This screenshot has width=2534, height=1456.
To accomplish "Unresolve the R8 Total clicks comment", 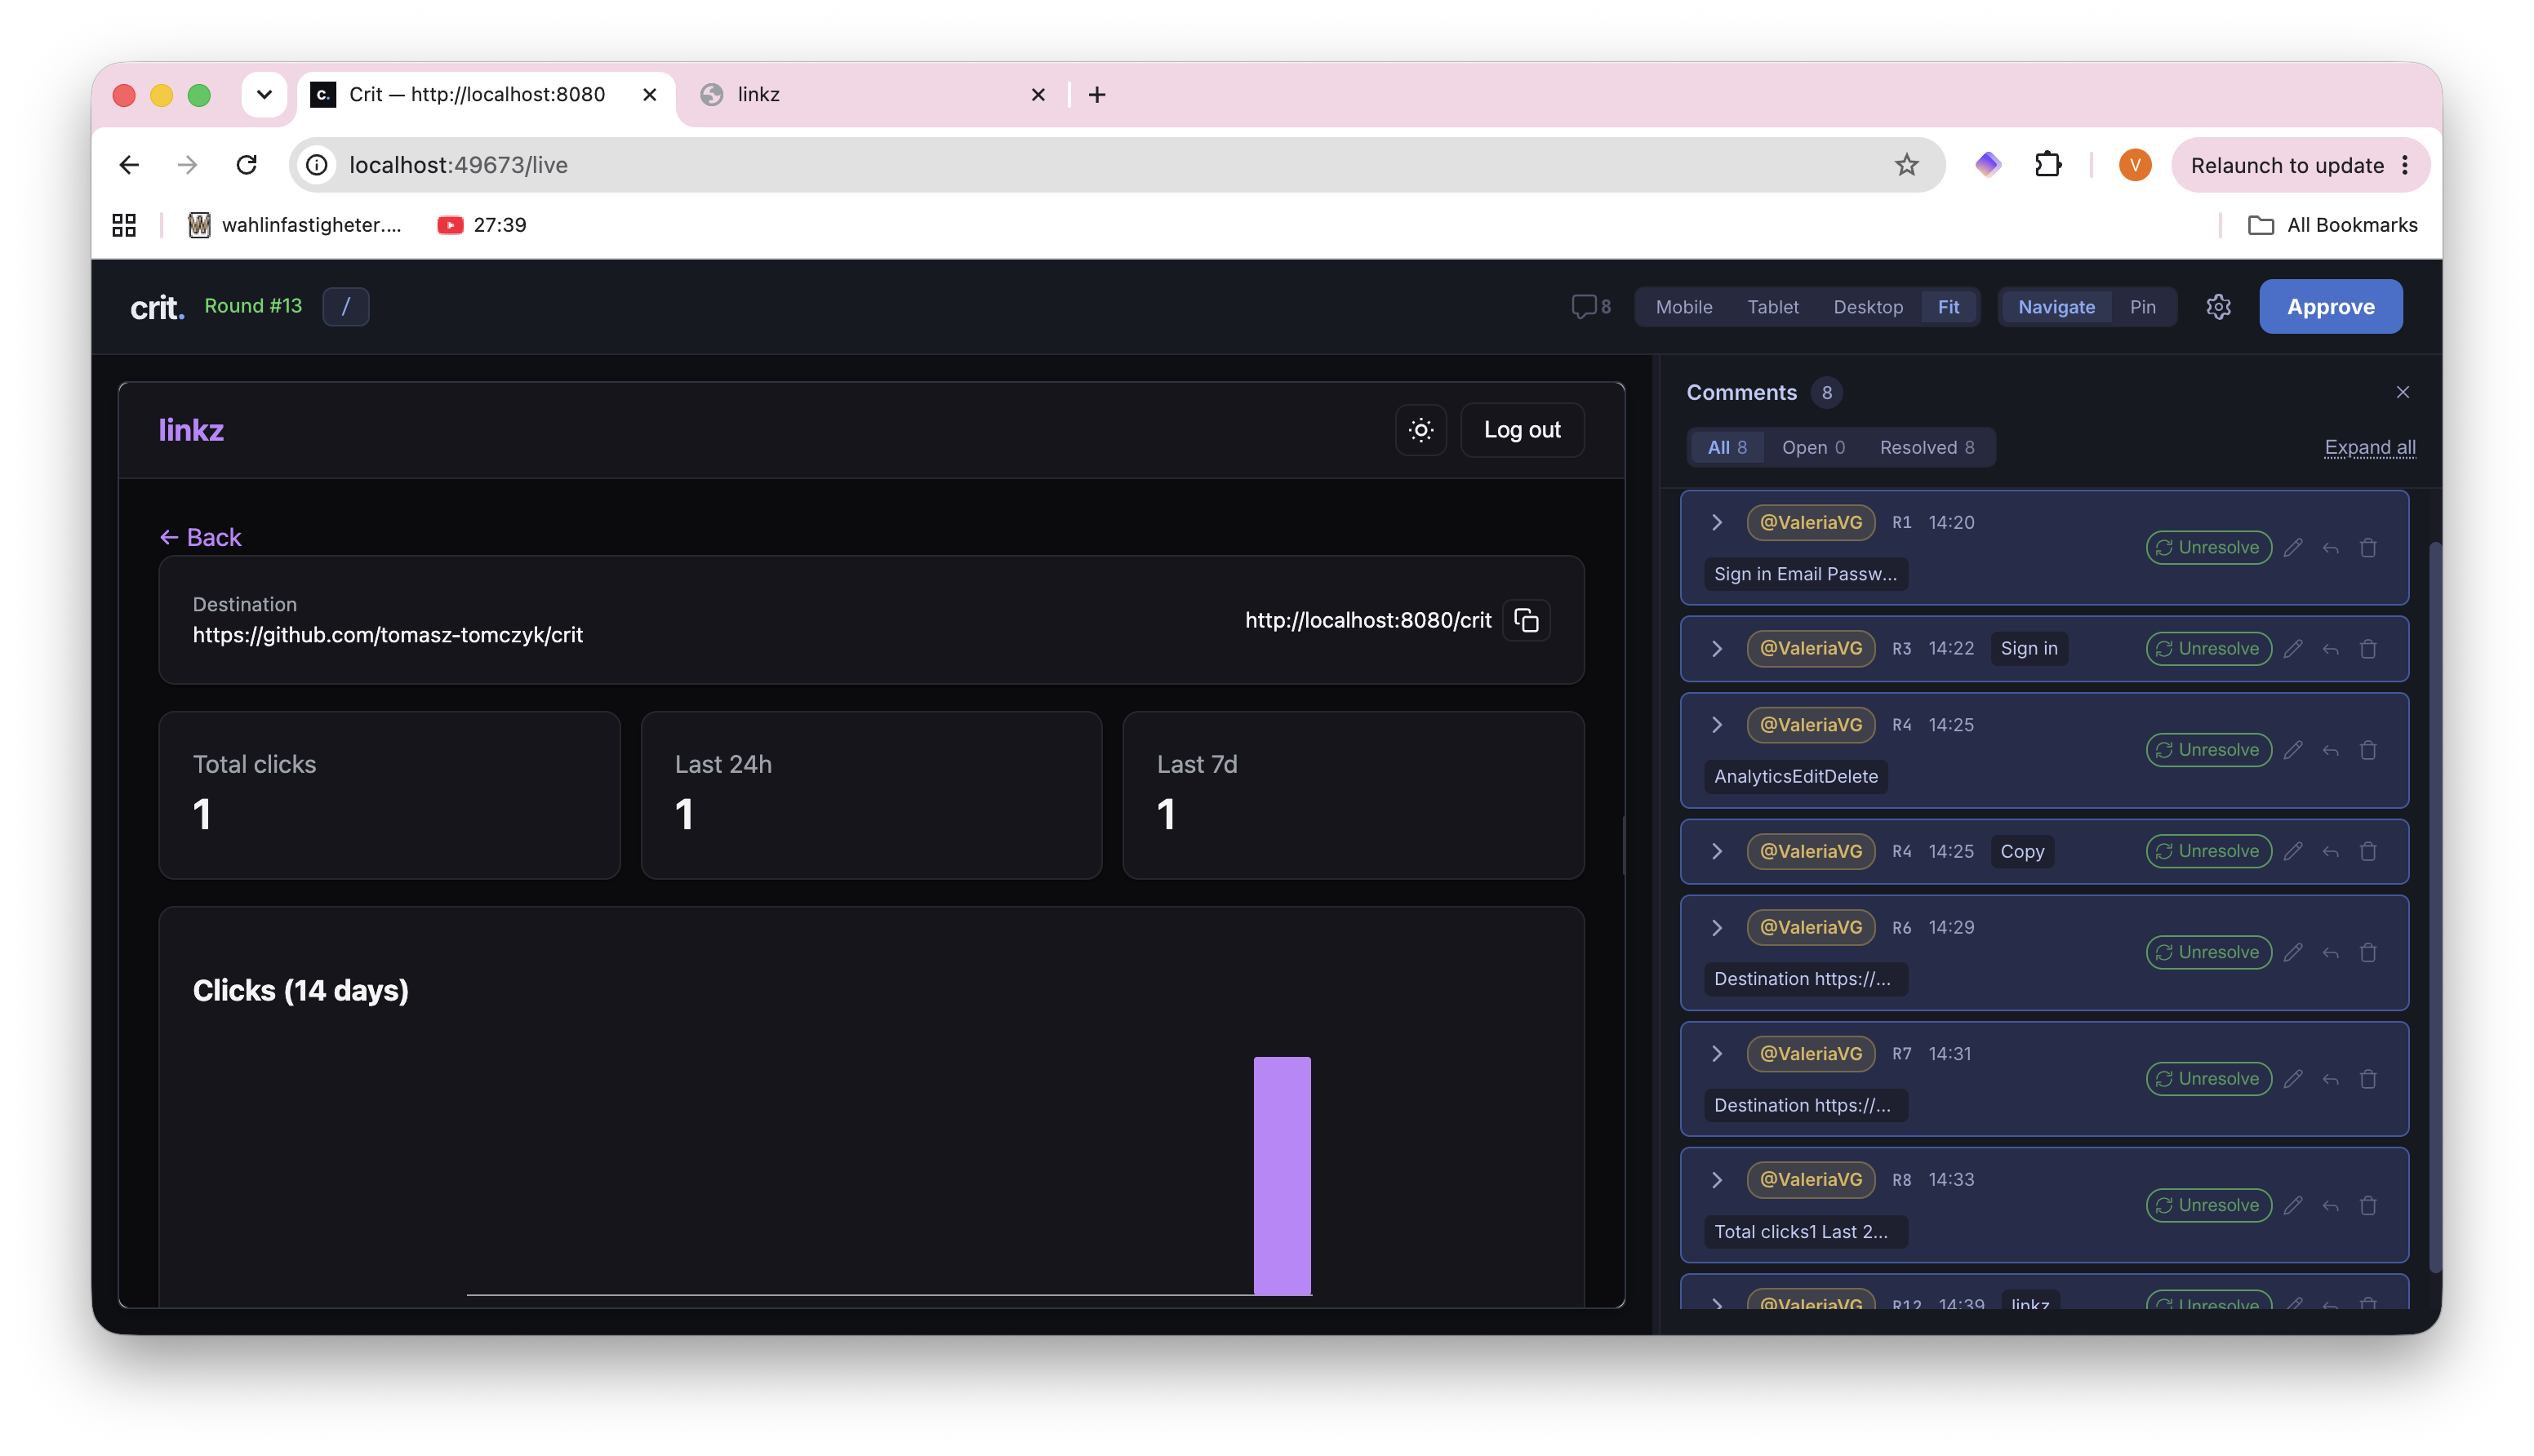I will [2208, 1205].
